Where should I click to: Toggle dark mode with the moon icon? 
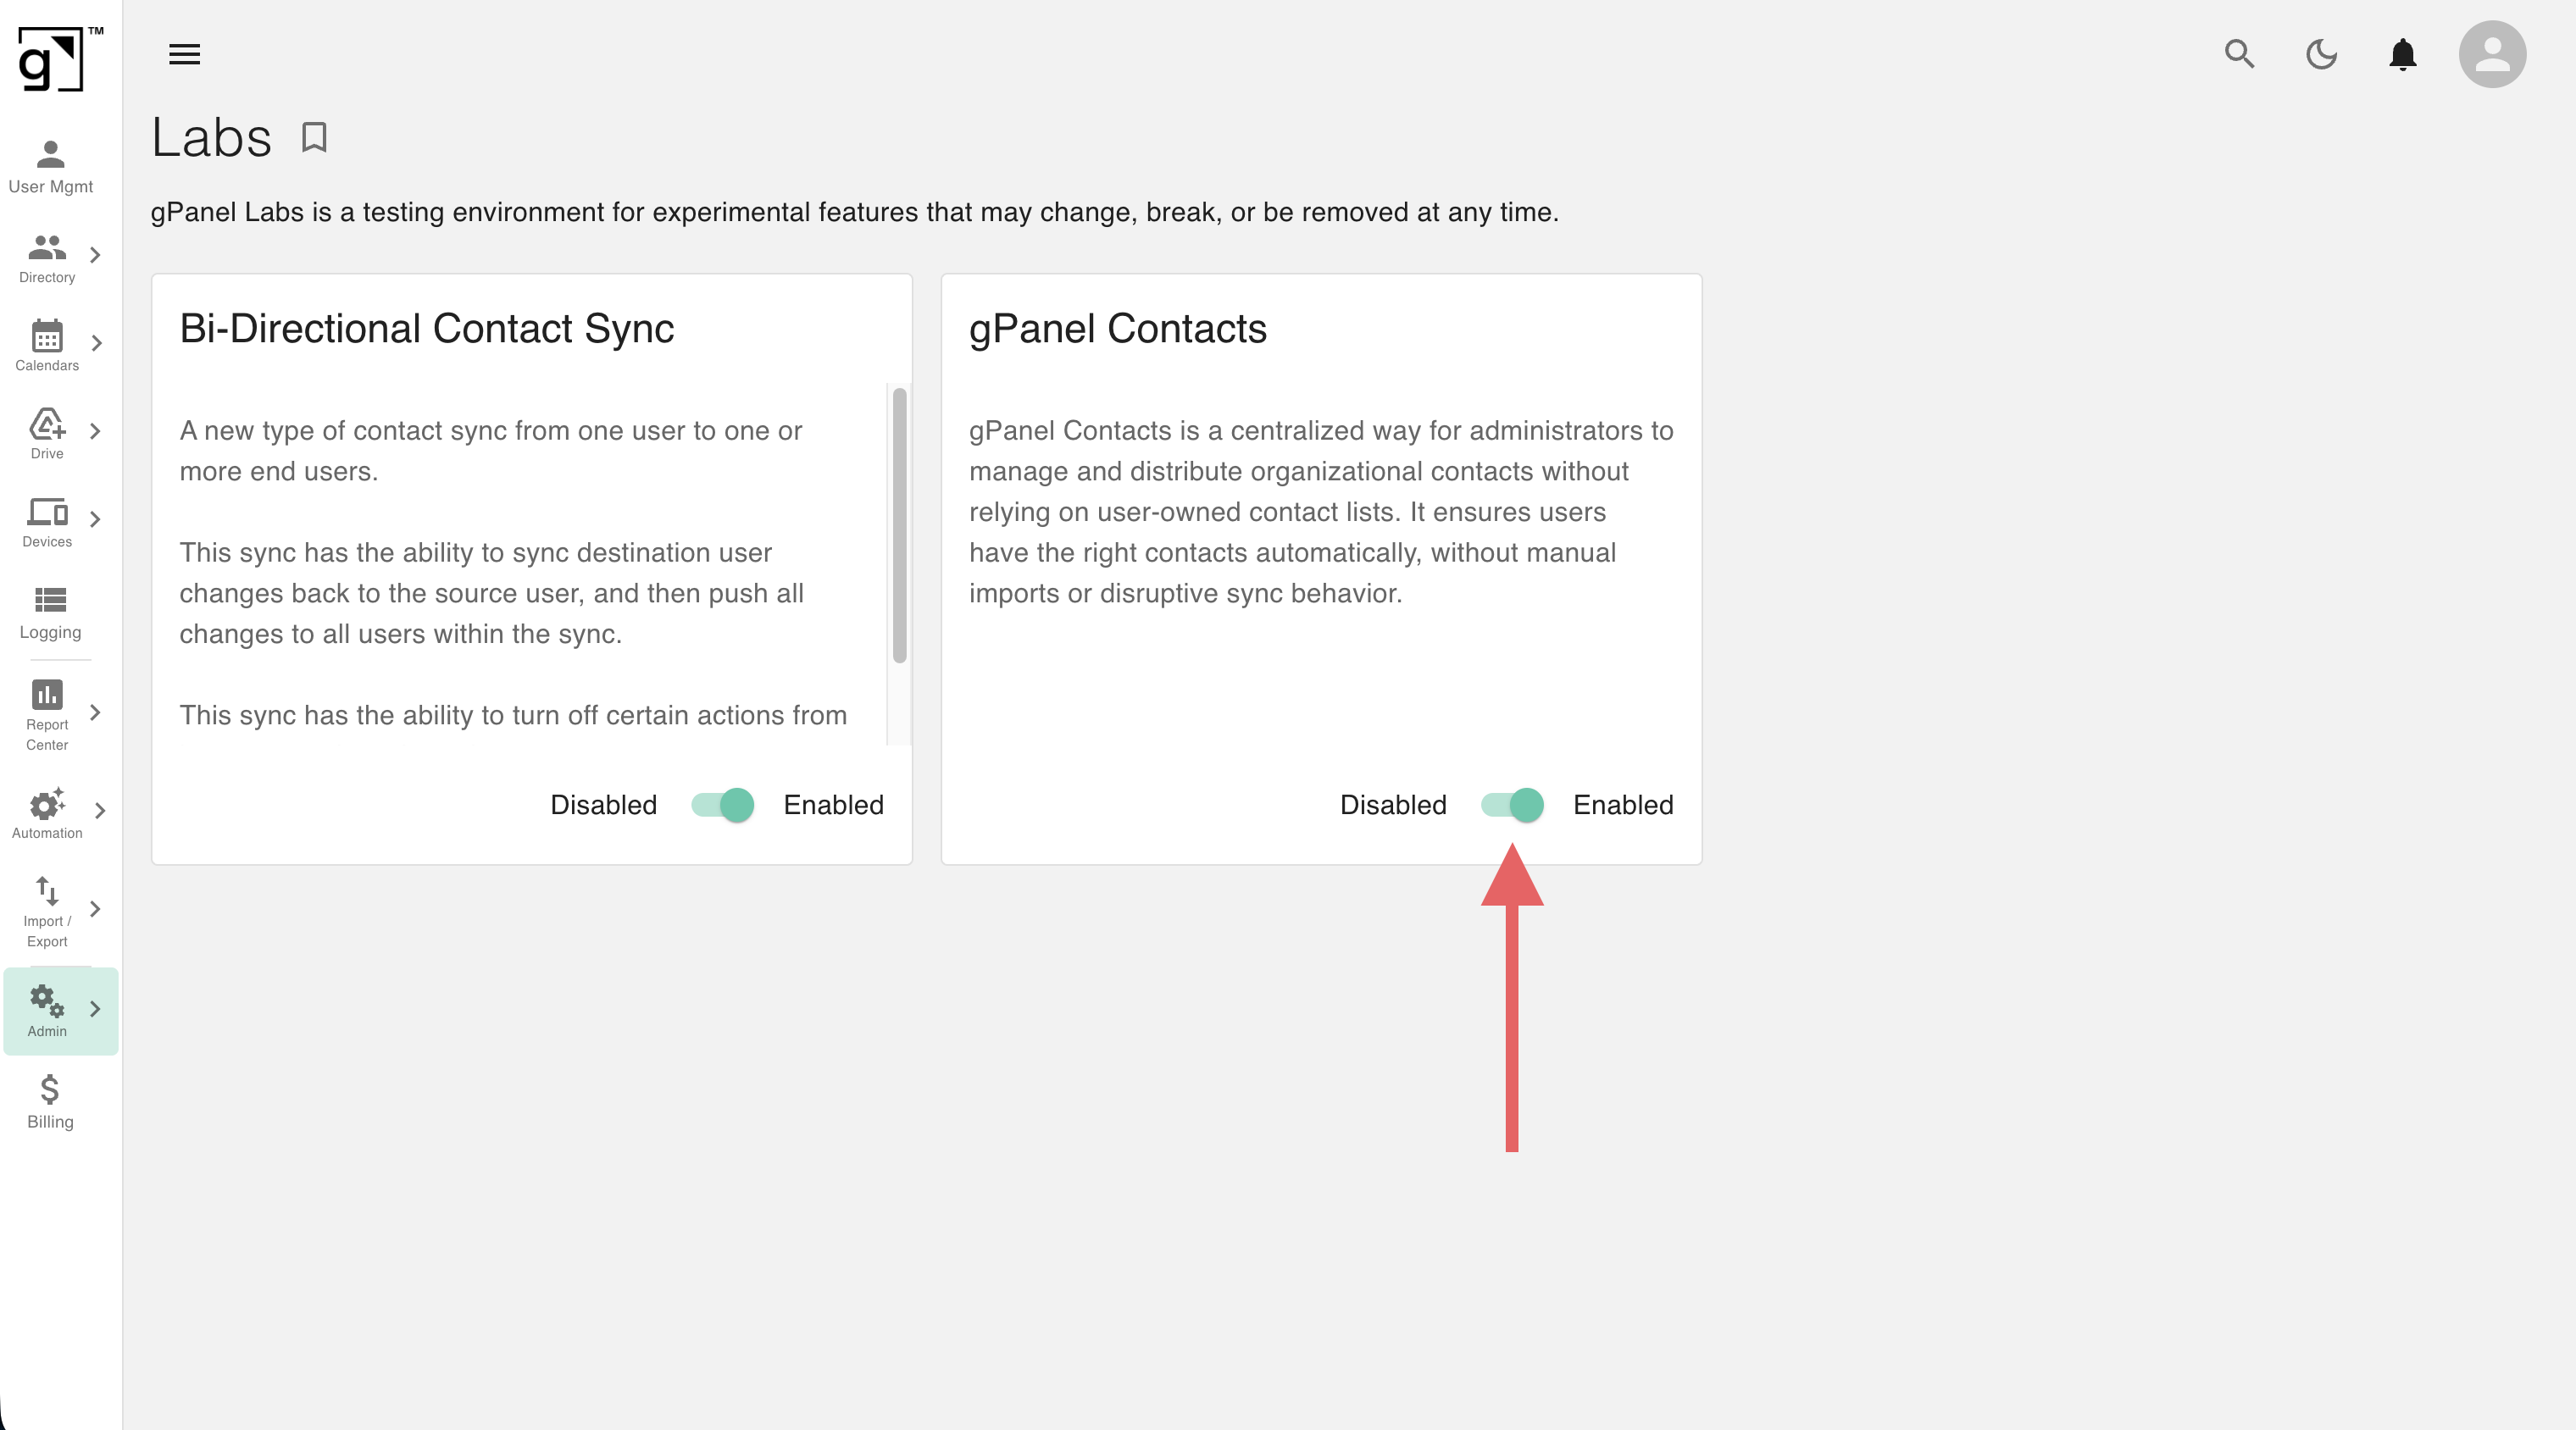click(2322, 55)
